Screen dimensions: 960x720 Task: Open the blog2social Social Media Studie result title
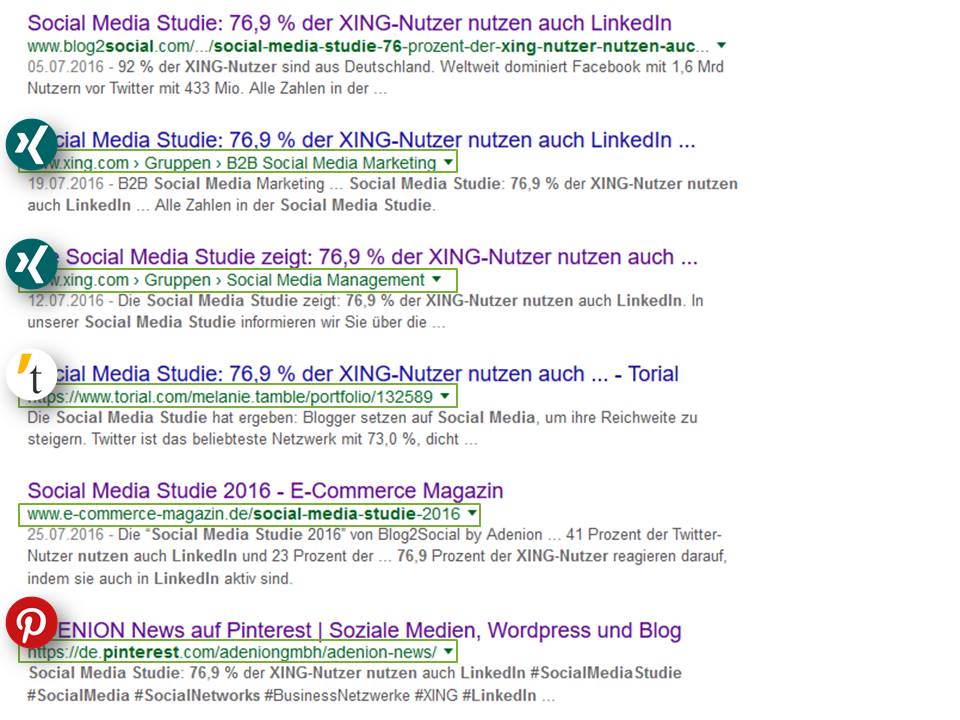pyautogui.click(x=350, y=23)
